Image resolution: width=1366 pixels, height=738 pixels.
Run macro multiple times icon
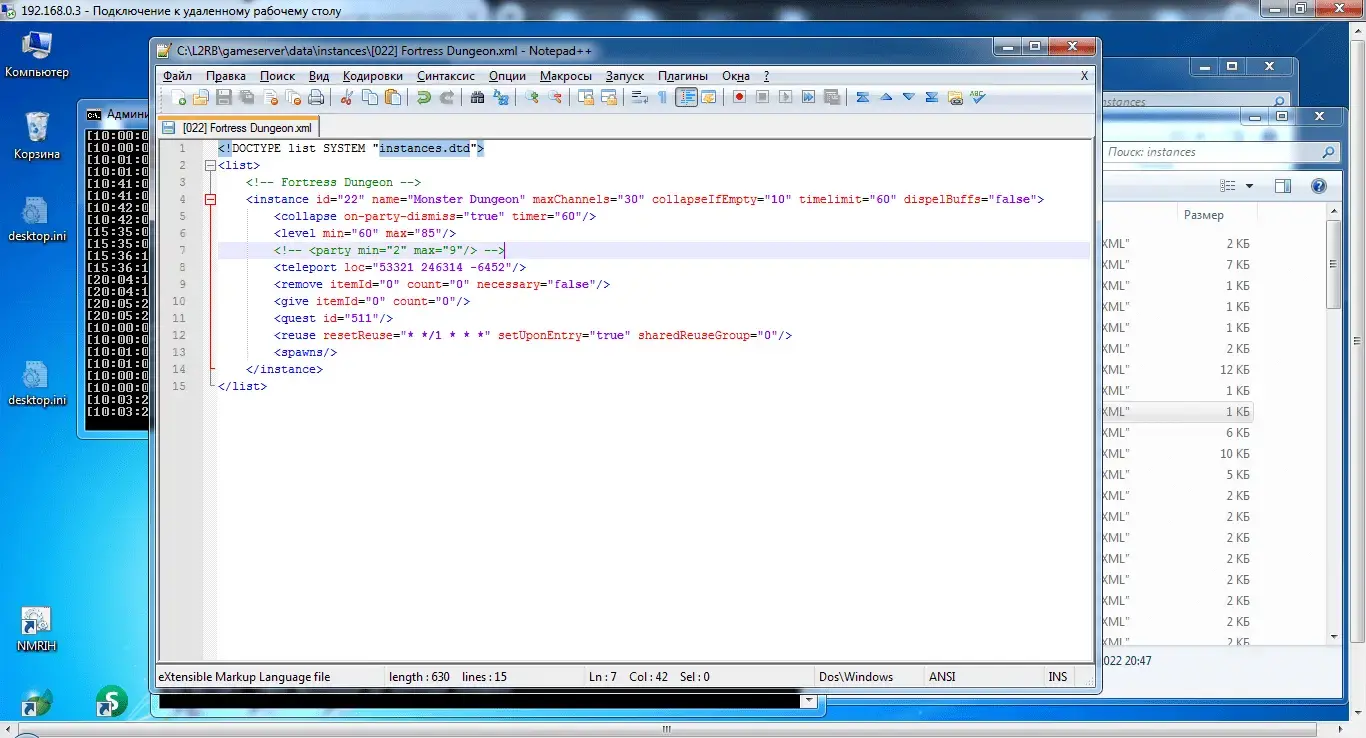808,97
